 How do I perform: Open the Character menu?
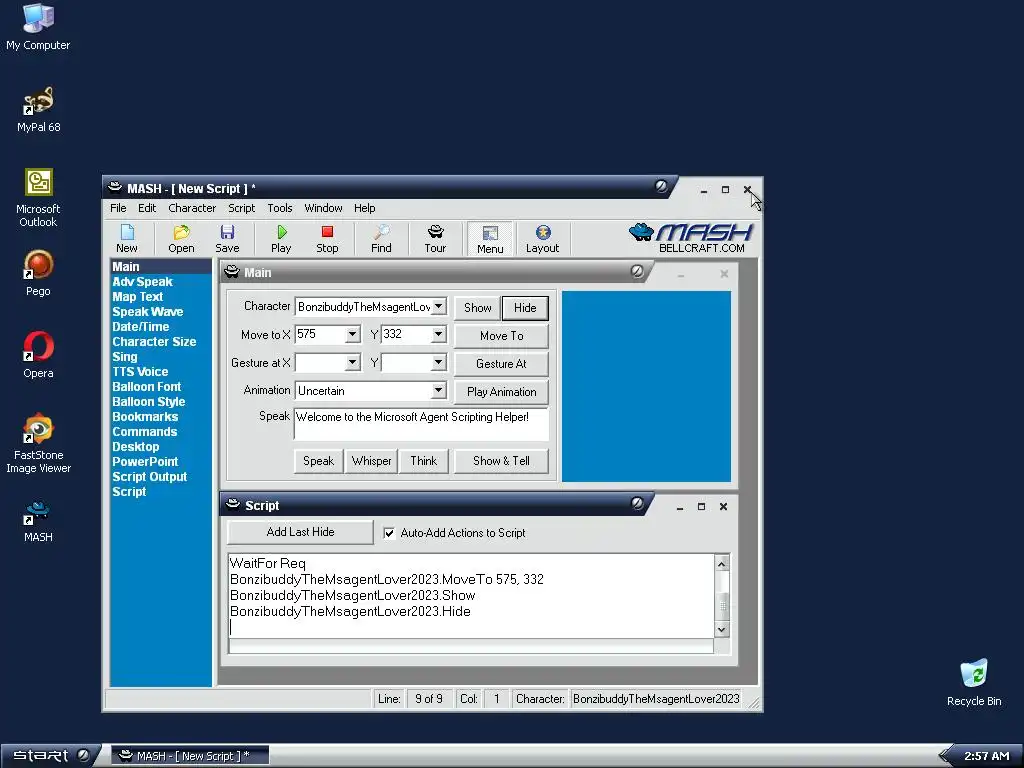pyautogui.click(x=192, y=208)
